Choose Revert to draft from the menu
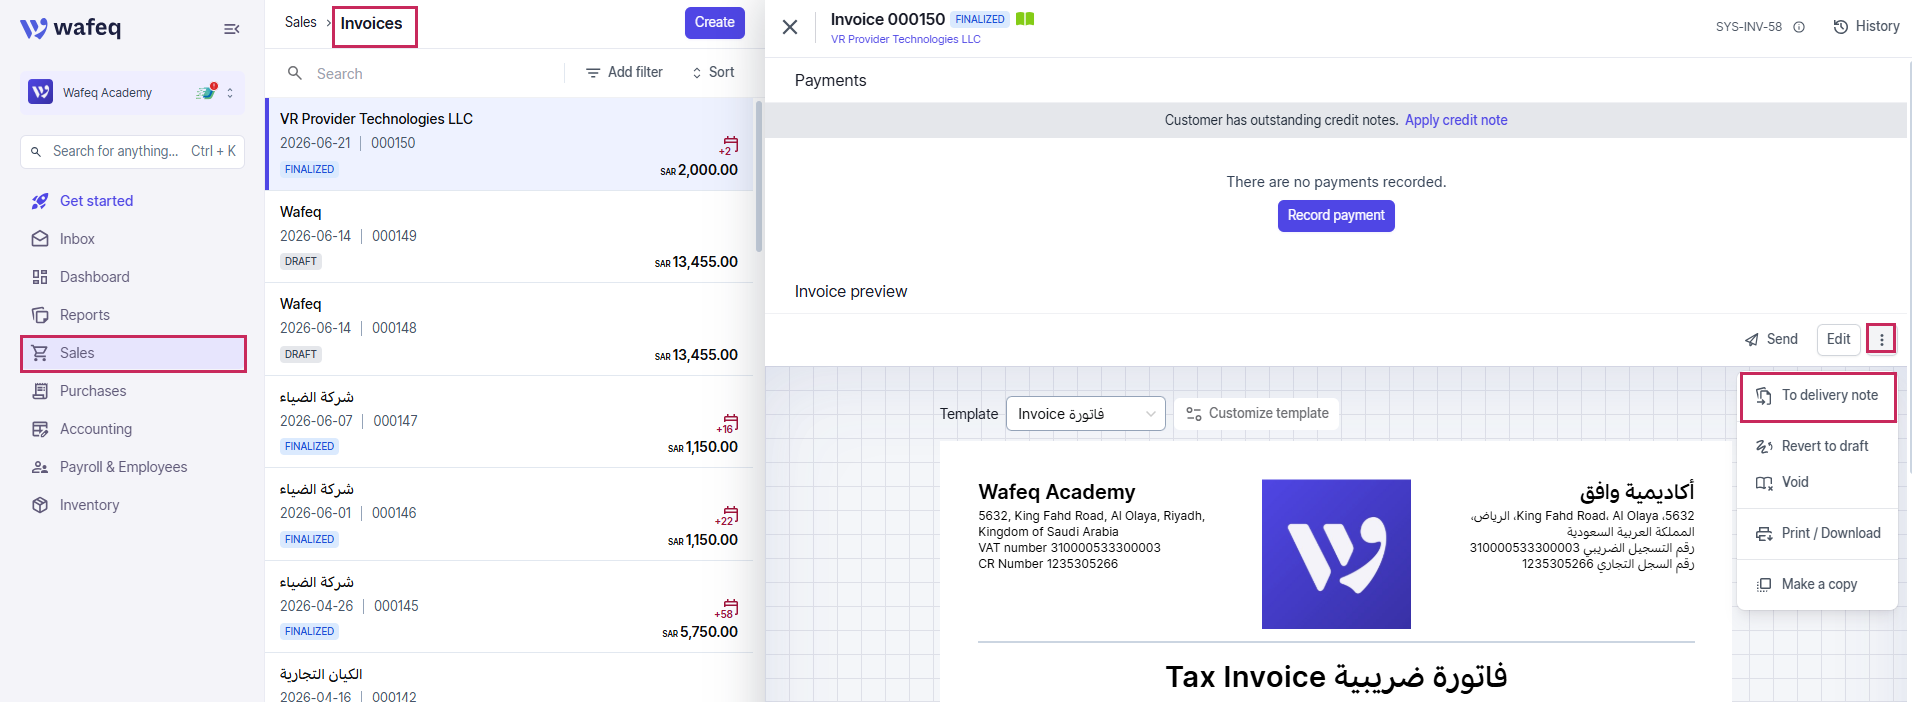Viewport: 1912px width, 702px height. (1817, 446)
